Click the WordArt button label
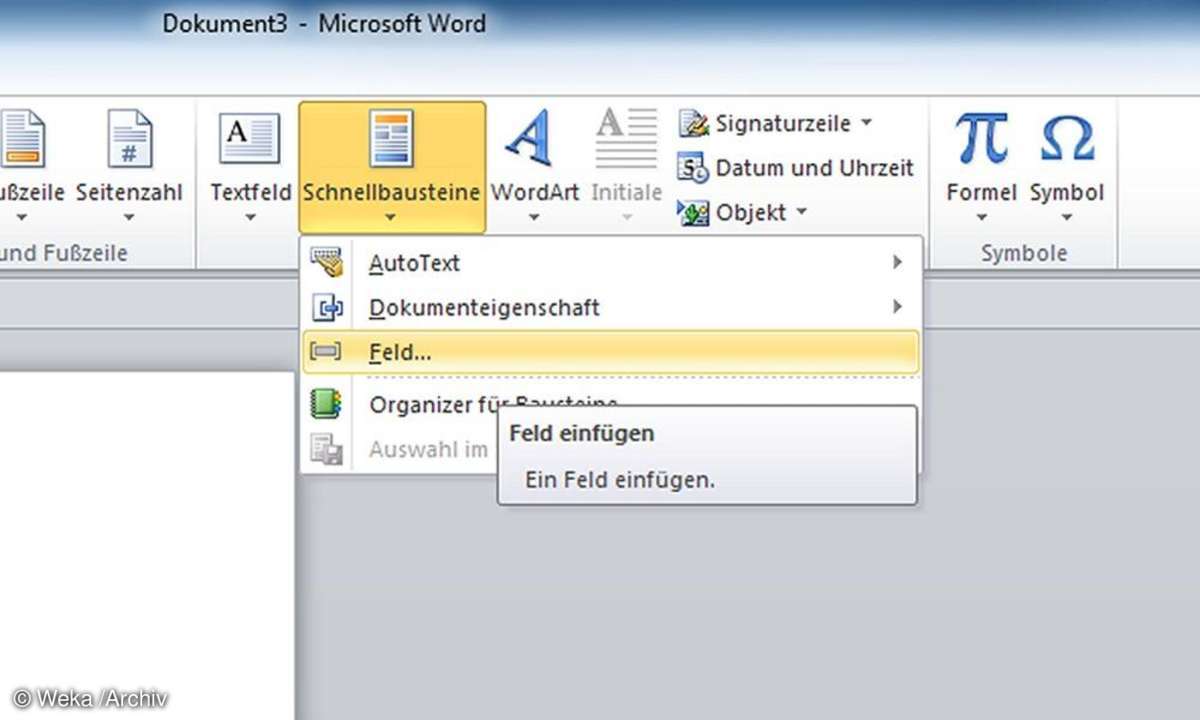 point(535,192)
